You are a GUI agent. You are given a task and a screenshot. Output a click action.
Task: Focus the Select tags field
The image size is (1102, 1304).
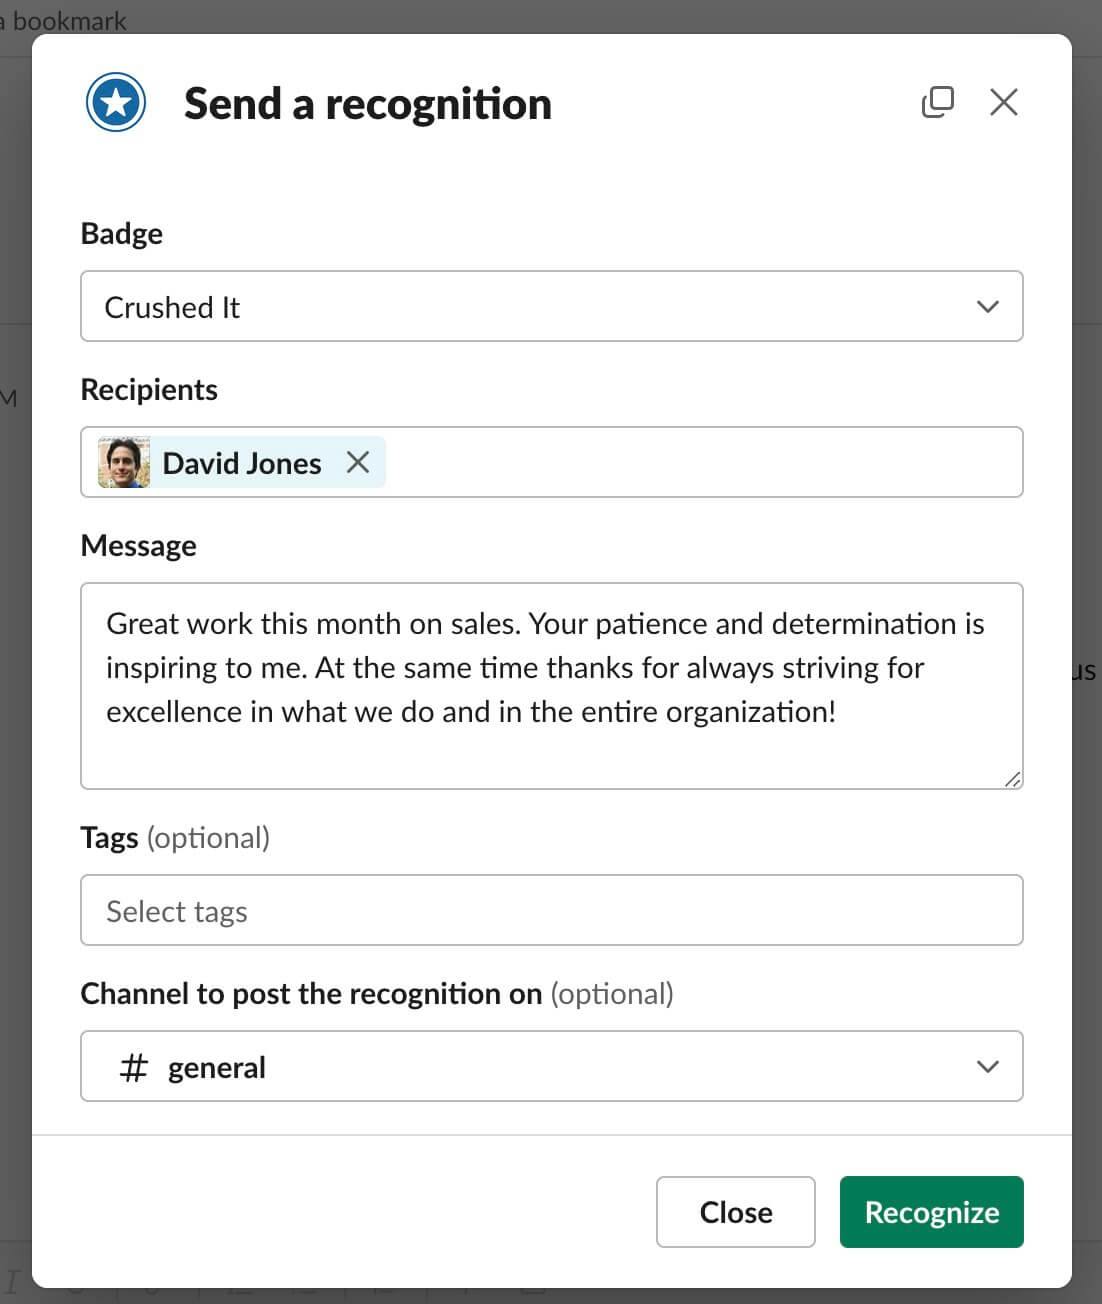tap(552, 910)
